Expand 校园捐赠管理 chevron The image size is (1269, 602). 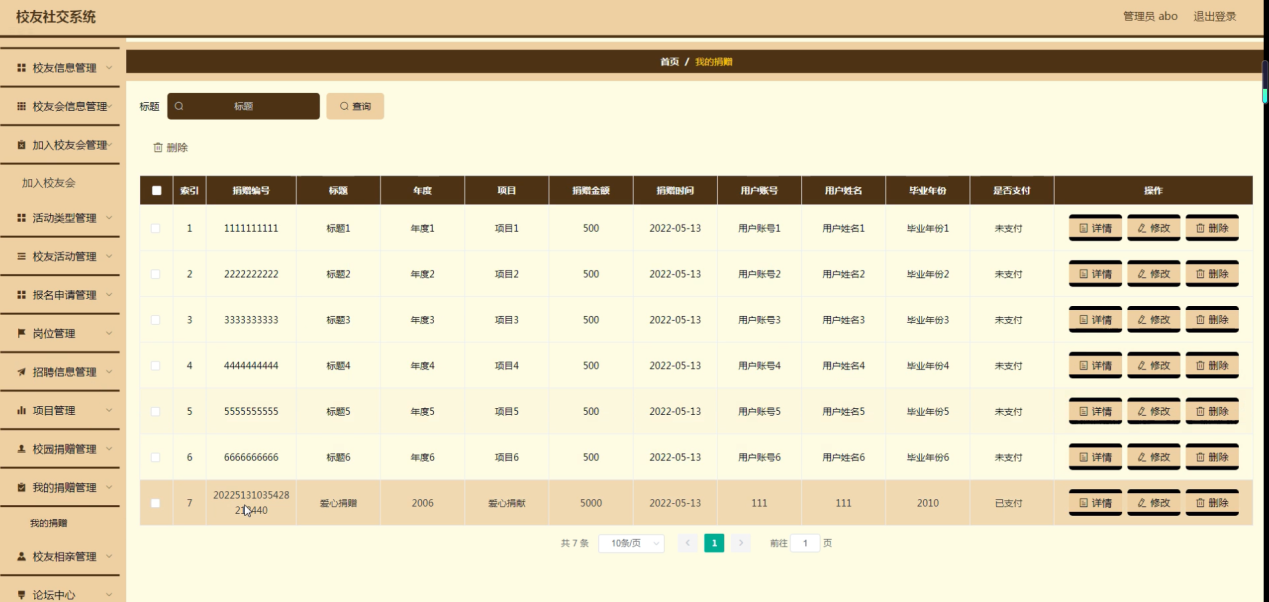tap(109, 449)
